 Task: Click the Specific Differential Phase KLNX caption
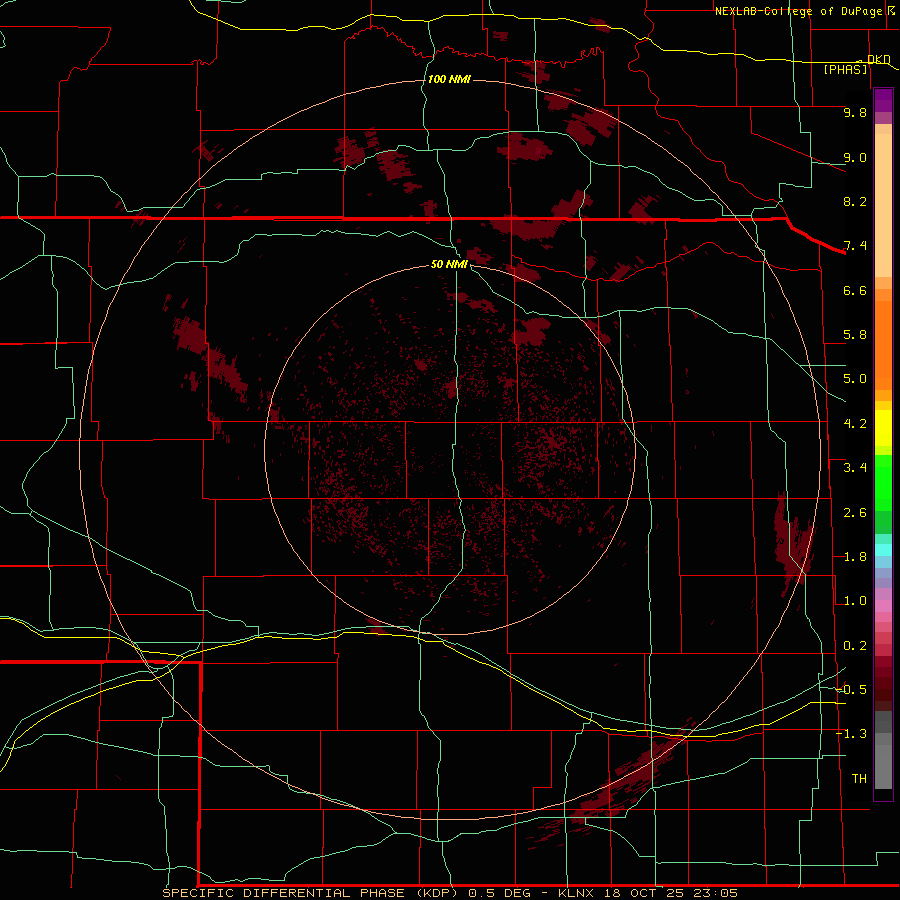450,893
